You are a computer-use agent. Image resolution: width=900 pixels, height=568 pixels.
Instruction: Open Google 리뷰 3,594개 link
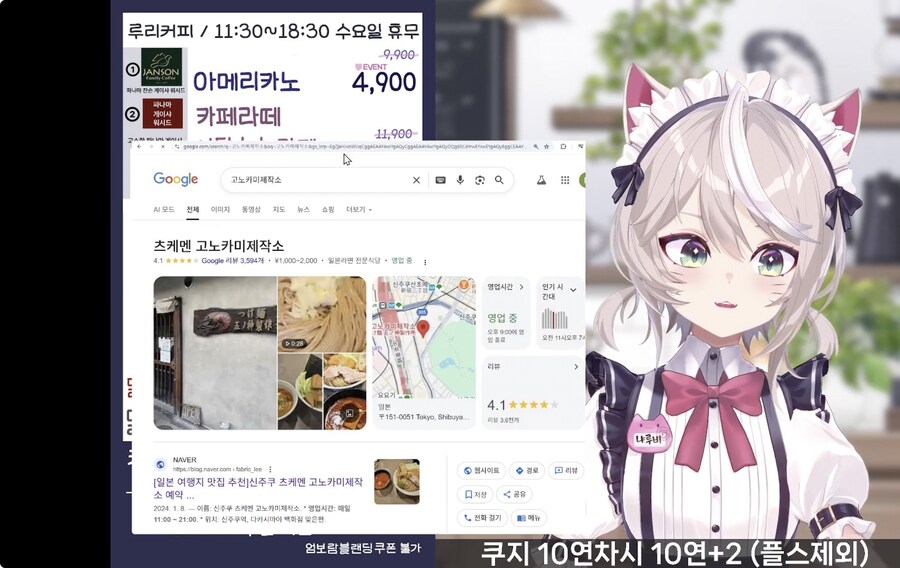[x=232, y=260]
